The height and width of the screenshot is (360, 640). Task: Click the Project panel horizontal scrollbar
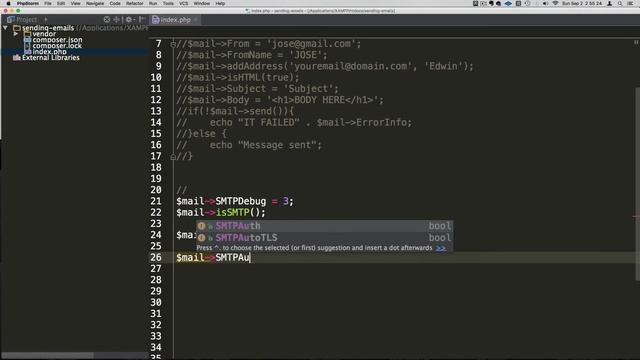47,356
